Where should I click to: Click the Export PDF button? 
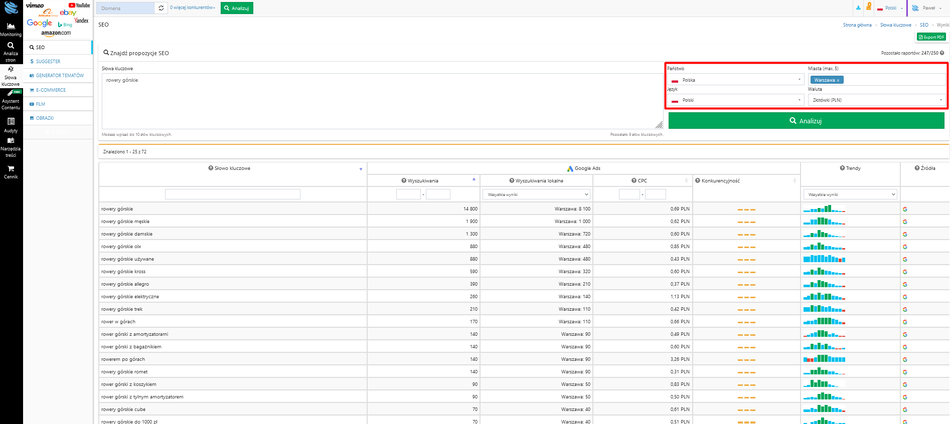click(x=931, y=36)
